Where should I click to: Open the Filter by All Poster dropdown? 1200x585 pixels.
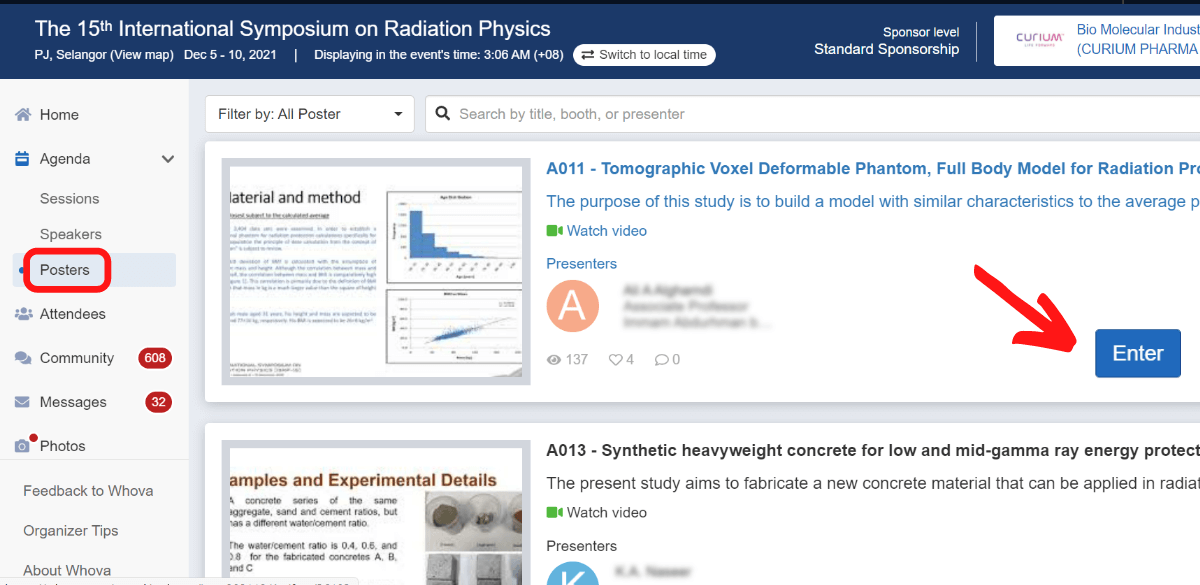[x=309, y=113]
